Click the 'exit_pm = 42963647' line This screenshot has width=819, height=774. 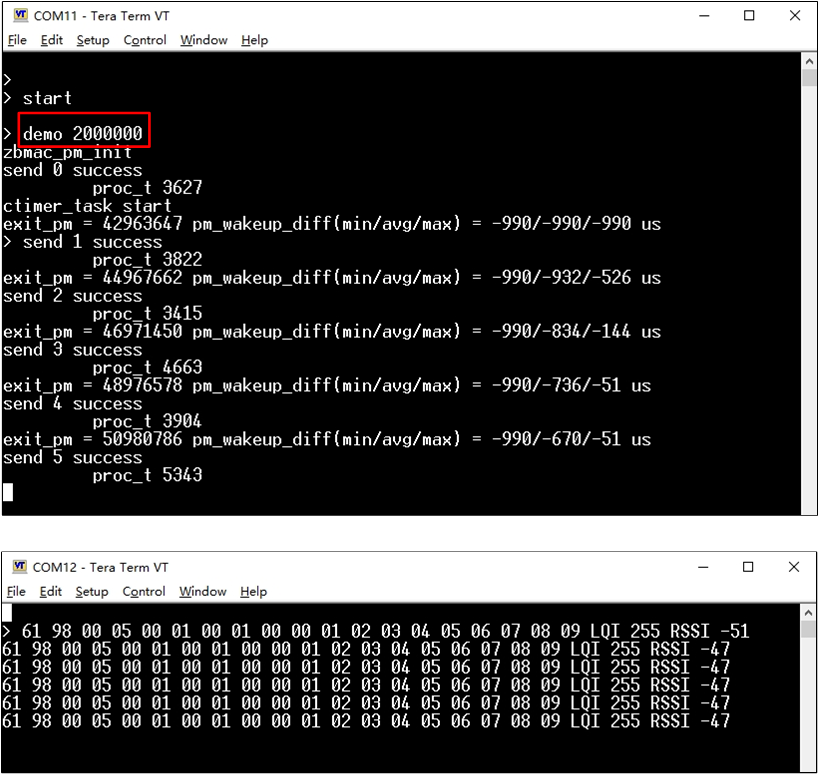[x=332, y=224]
